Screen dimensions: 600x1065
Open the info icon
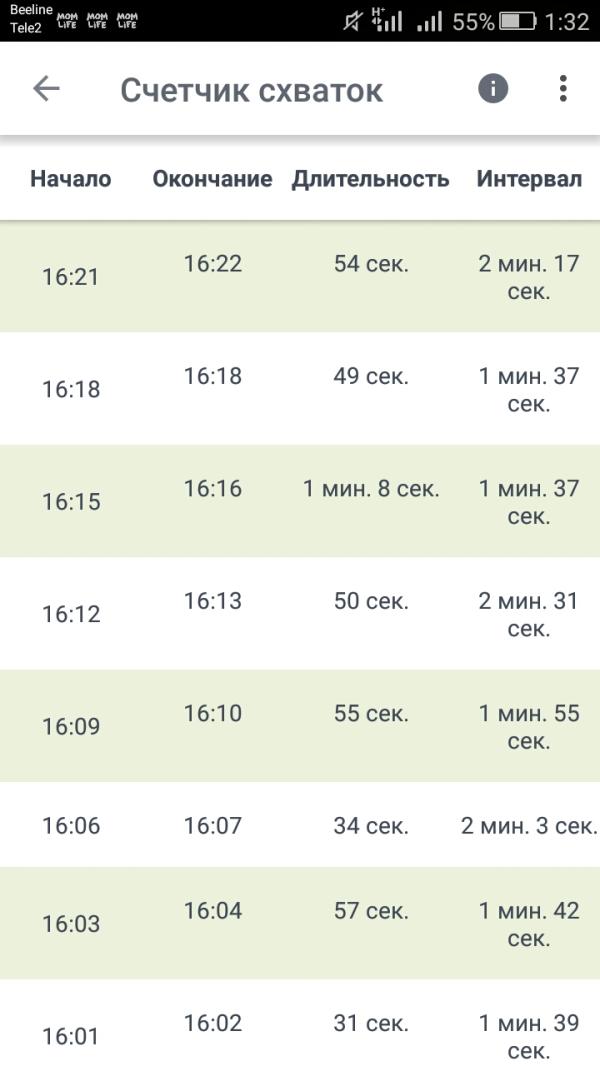pos(493,88)
